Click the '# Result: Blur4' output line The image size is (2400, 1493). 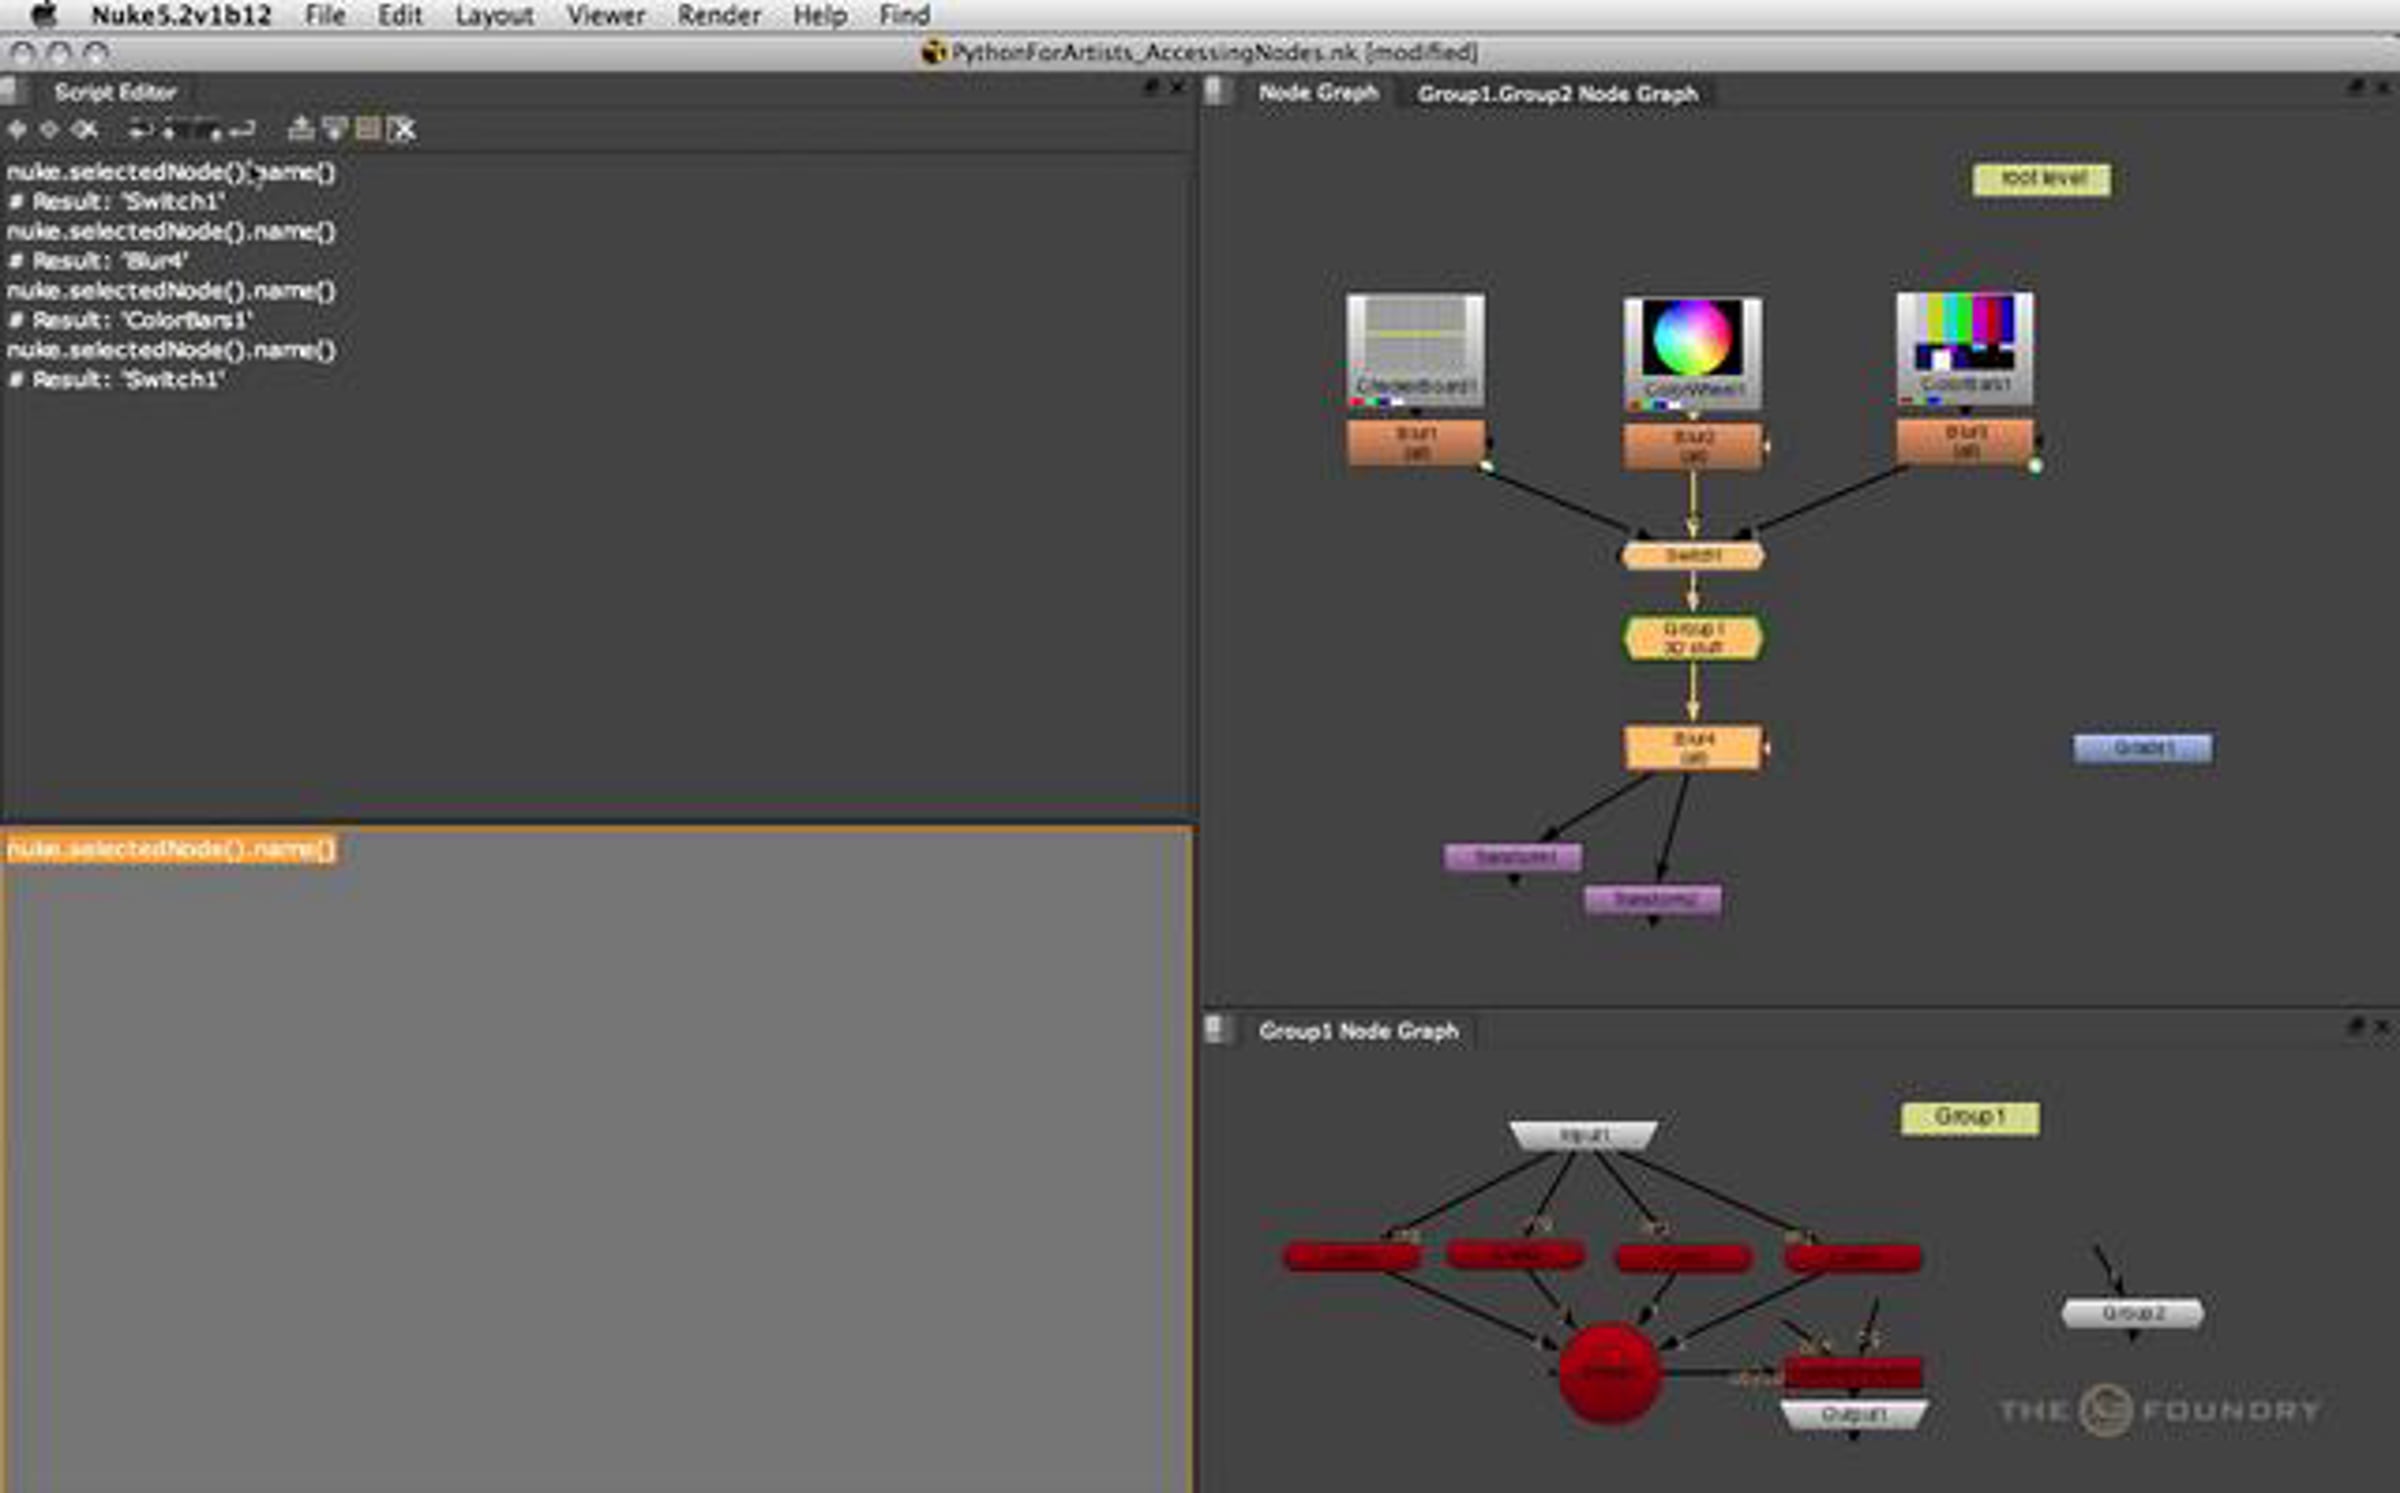(98, 261)
